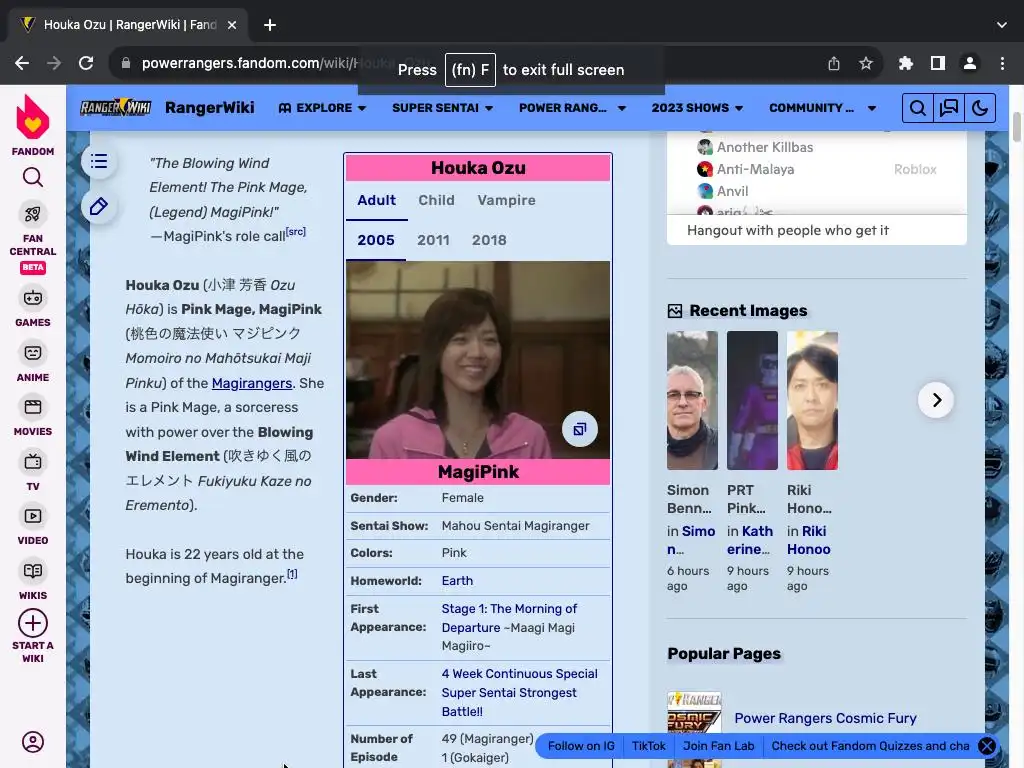Screen dimensions: 1024x768
Task: Open the browser extensions puzzle icon
Action: point(906,63)
